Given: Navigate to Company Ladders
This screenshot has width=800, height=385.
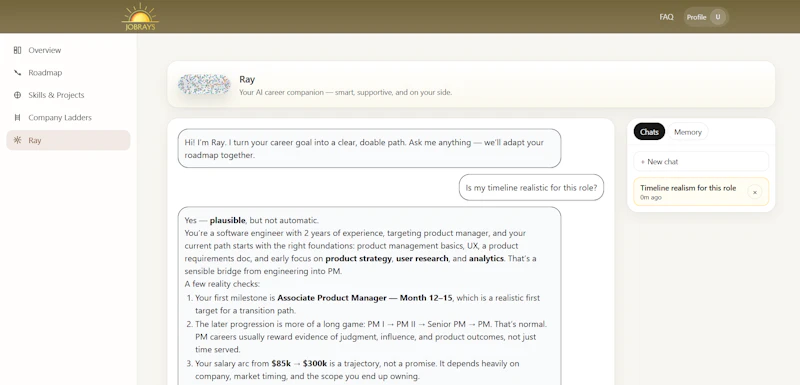Looking at the screenshot, I should tap(68, 117).
